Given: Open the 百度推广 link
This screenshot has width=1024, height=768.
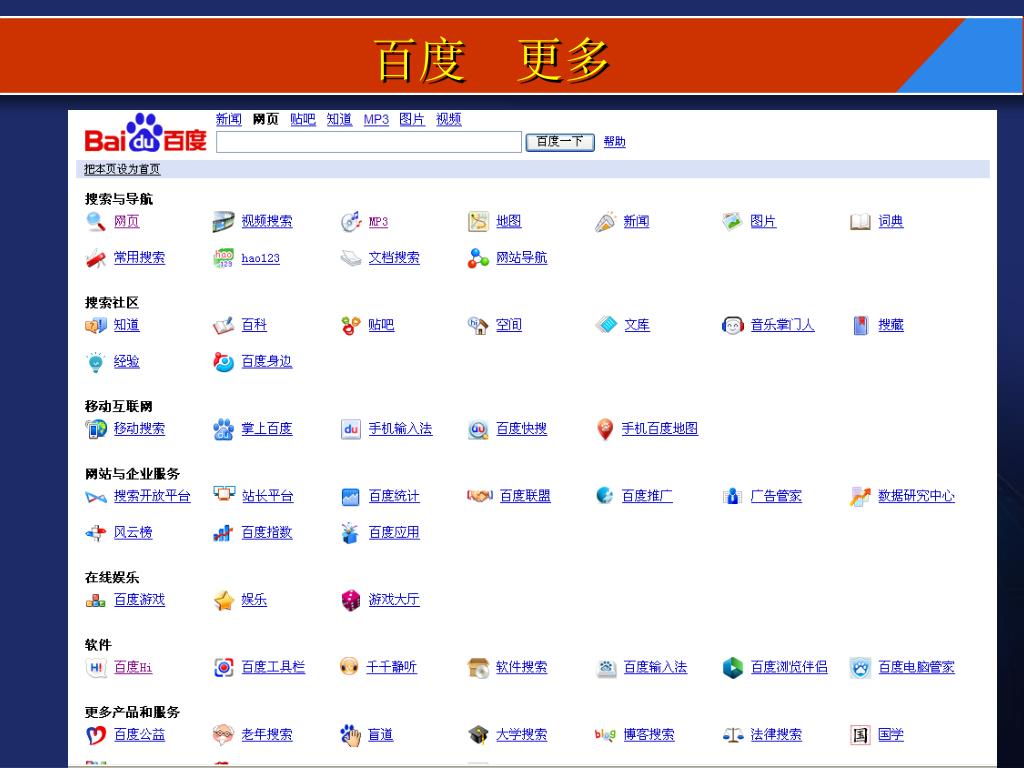Looking at the screenshot, I should (x=647, y=496).
